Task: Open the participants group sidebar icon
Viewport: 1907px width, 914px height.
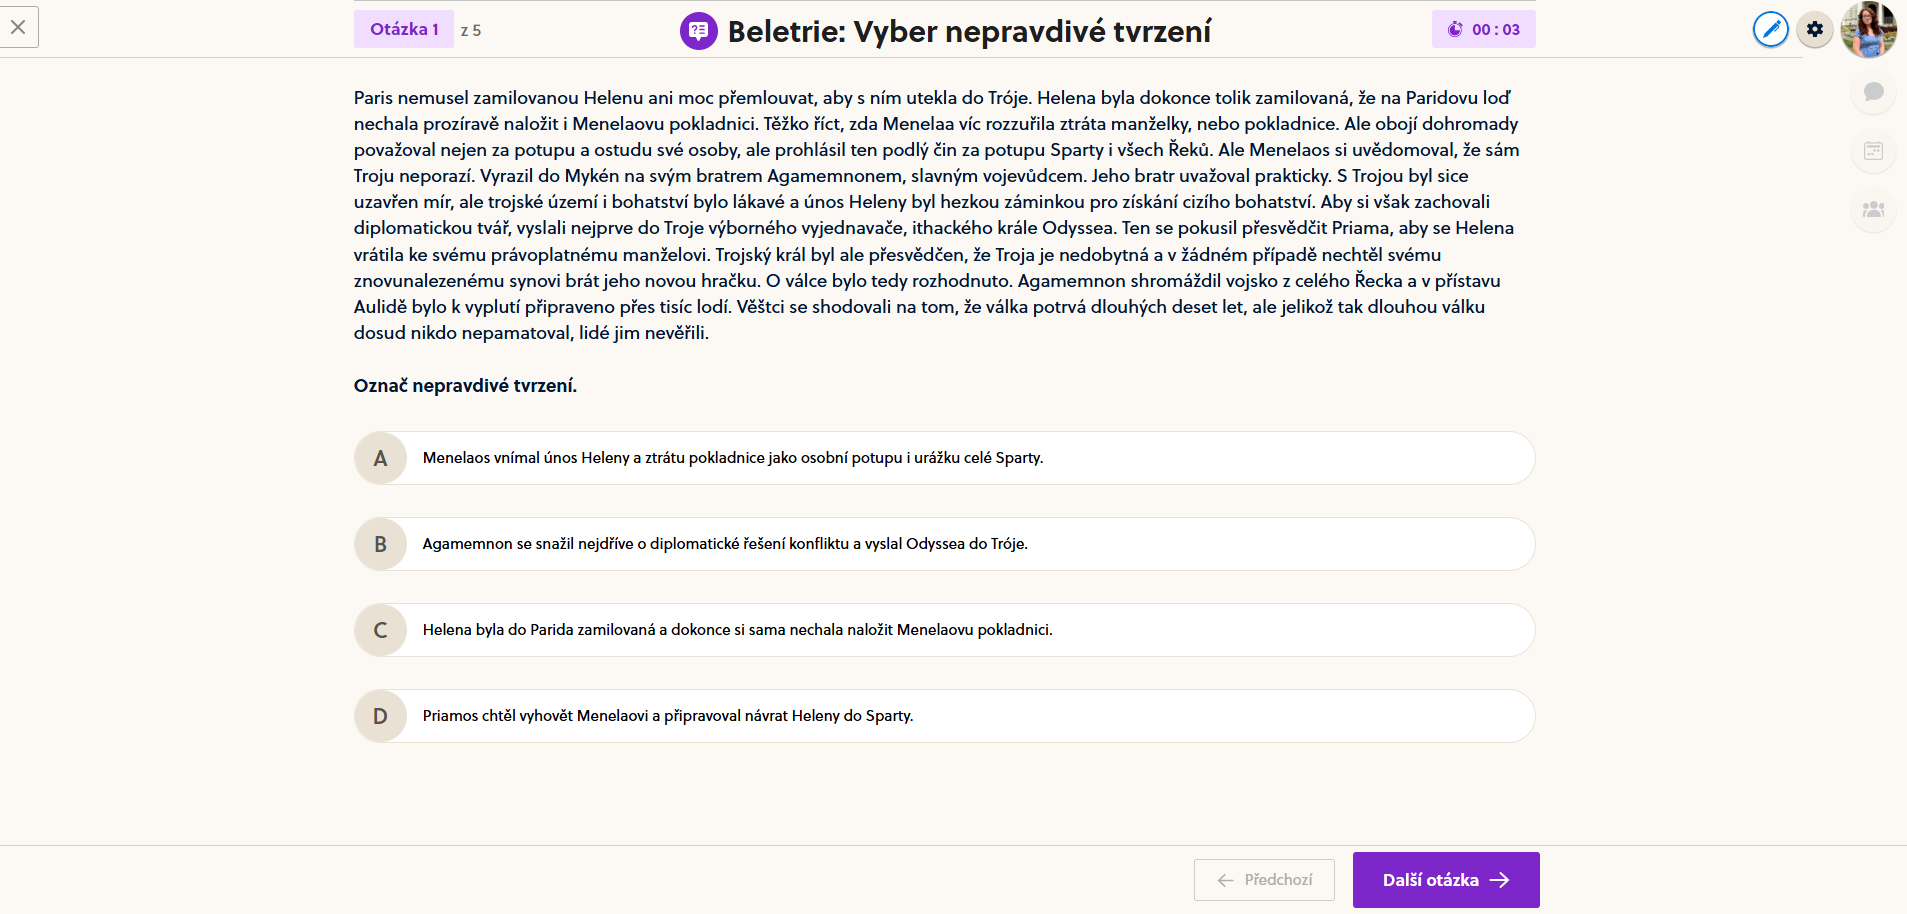Action: (1873, 210)
